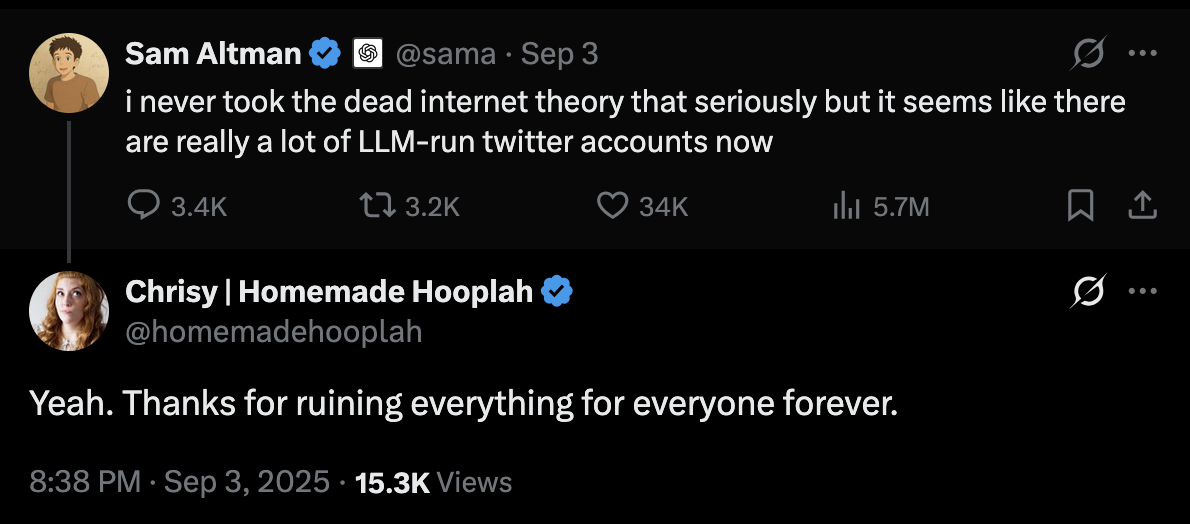Click the OpenAI affiliation badge
Viewport: 1190px width, 524px height.
[369, 54]
